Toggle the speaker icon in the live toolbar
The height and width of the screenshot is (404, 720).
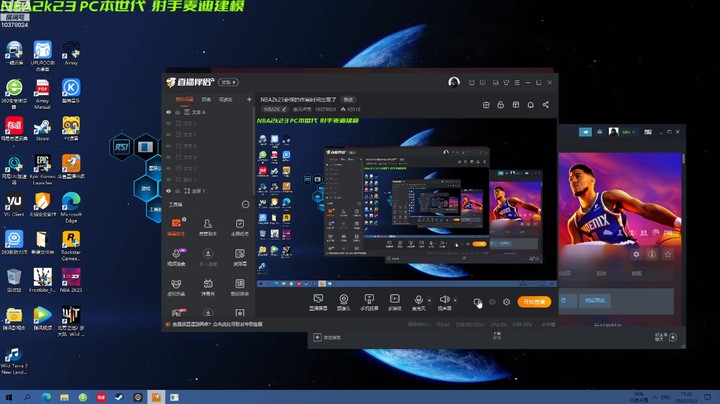444,300
